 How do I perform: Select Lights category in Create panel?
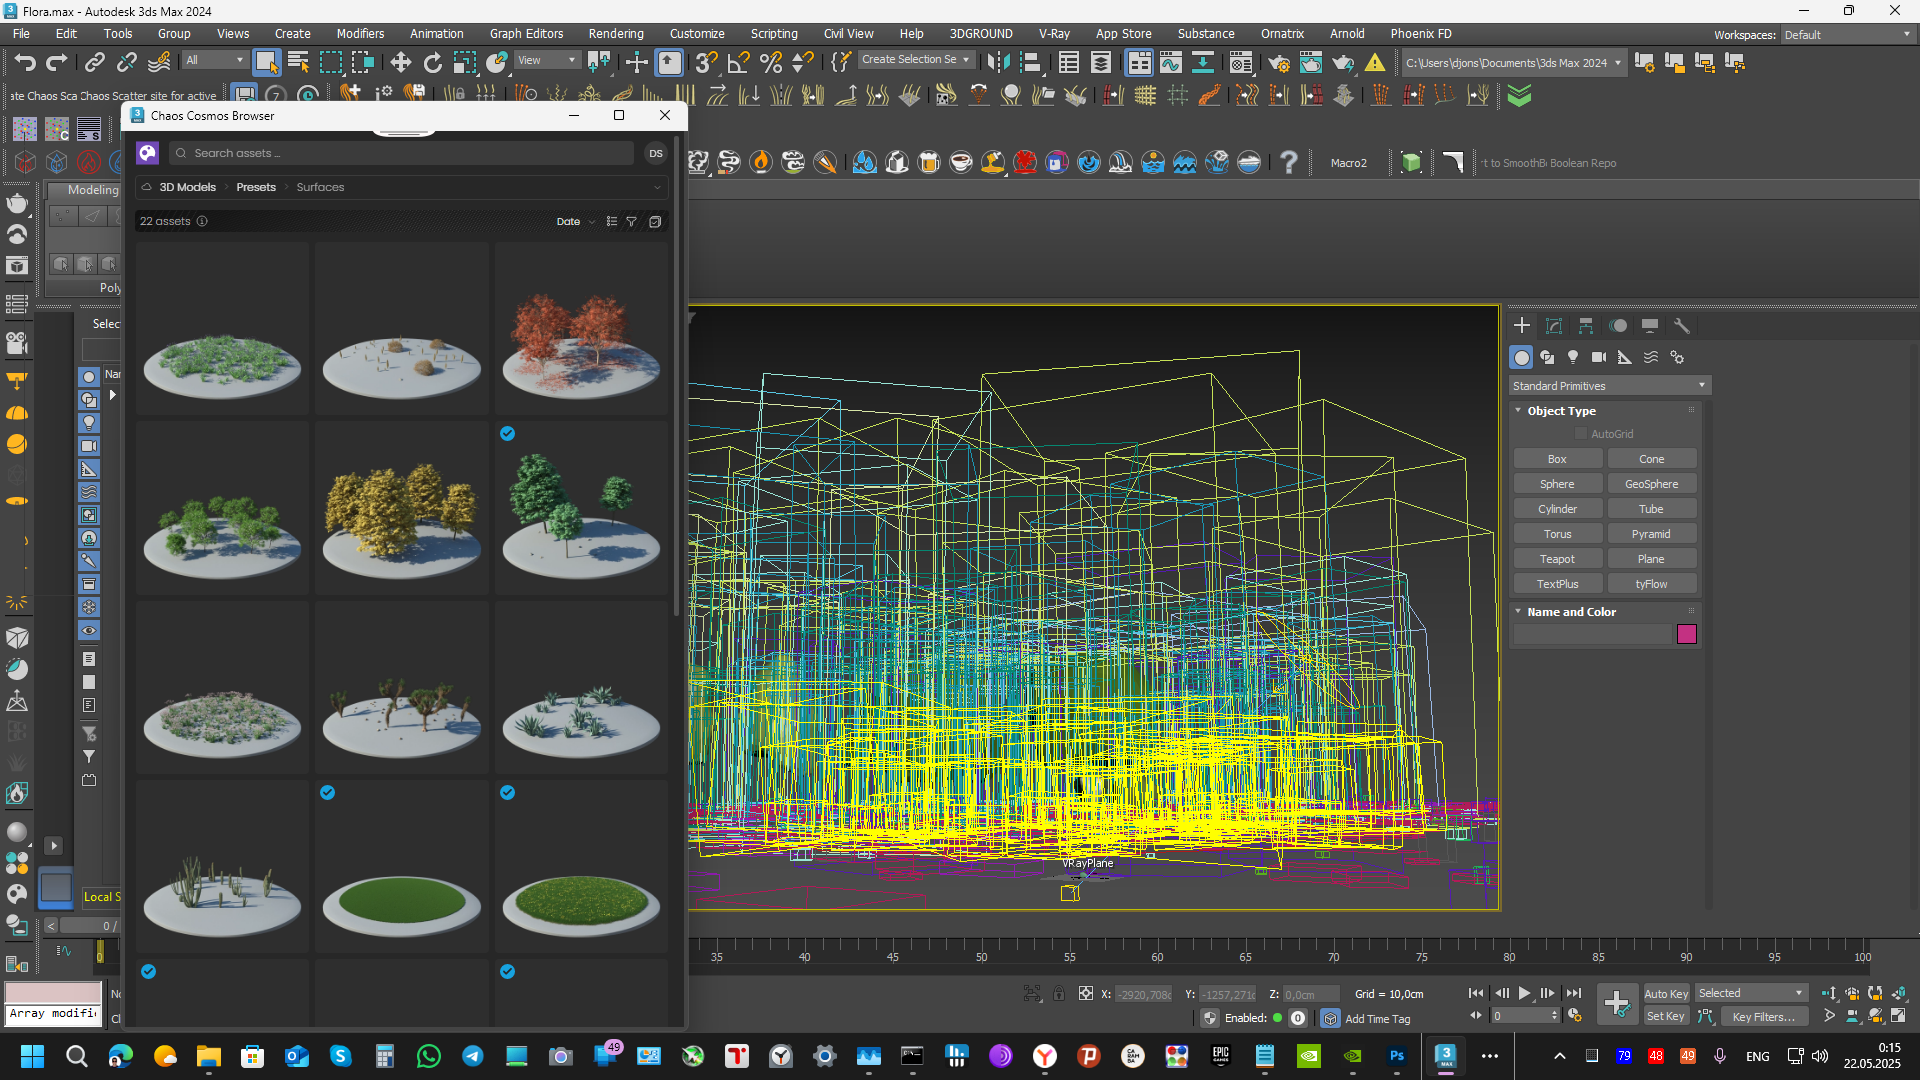click(1573, 357)
